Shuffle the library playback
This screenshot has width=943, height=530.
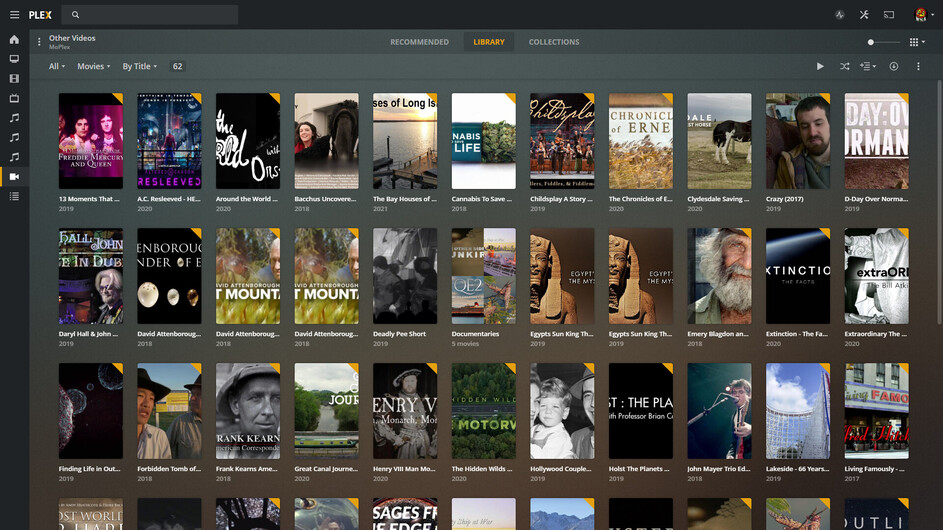(x=844, y=66)
